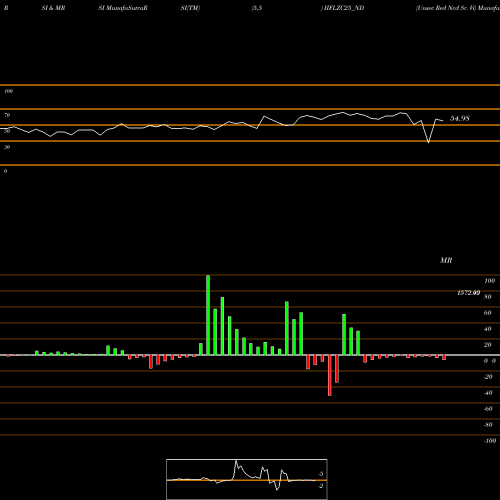This screenshot has height=500, width=500.
Task: Click the longest red MR bar
Action: click(330, 375)
